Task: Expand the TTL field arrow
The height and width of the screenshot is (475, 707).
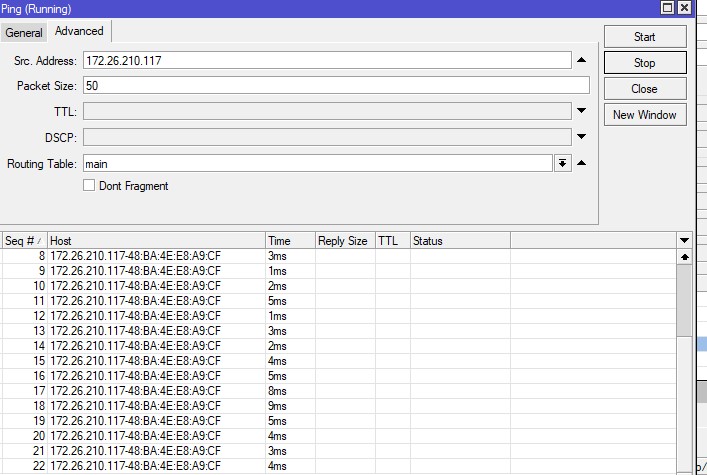Action: pos(582,111)
